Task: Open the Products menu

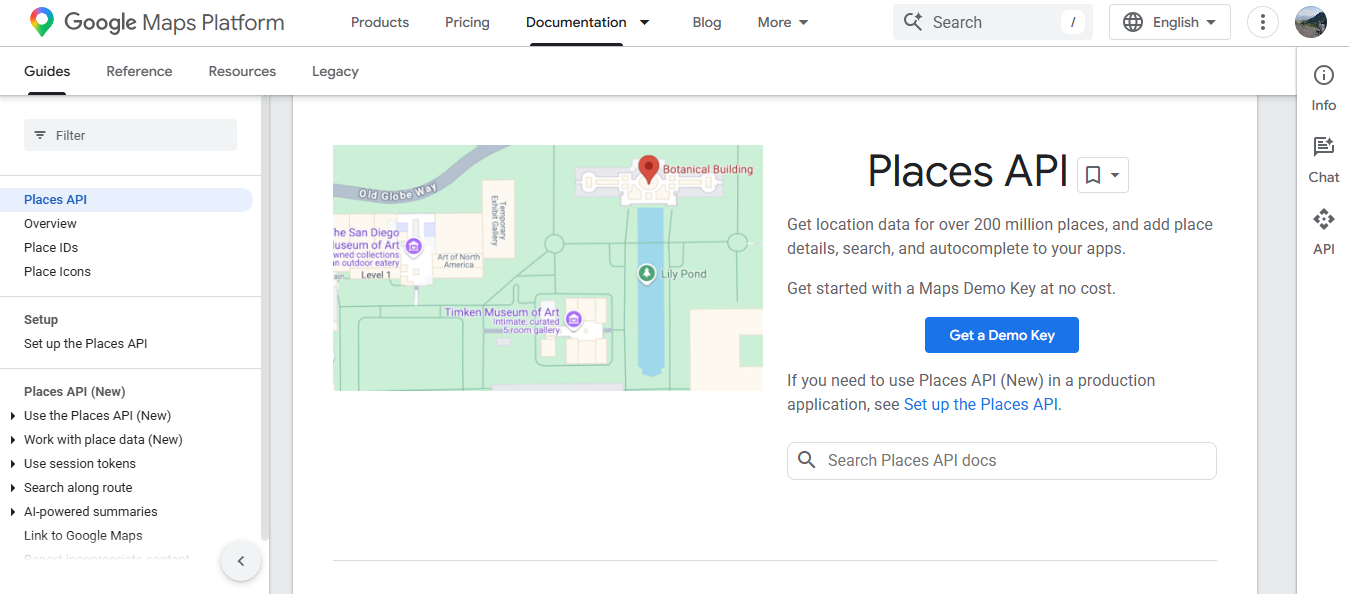Action: (x=380, y=22)
